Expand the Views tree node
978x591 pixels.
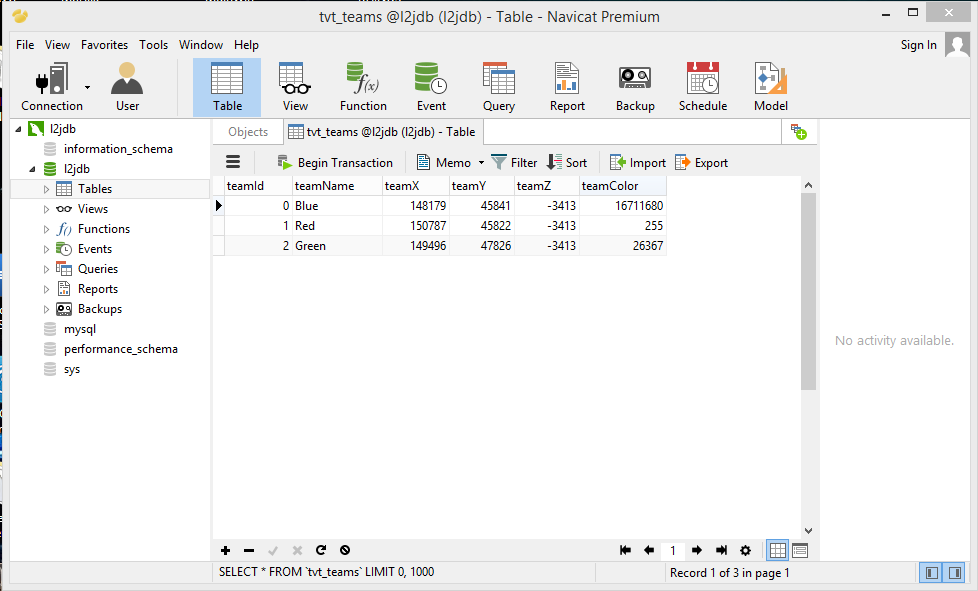click(x=46, y=209)
